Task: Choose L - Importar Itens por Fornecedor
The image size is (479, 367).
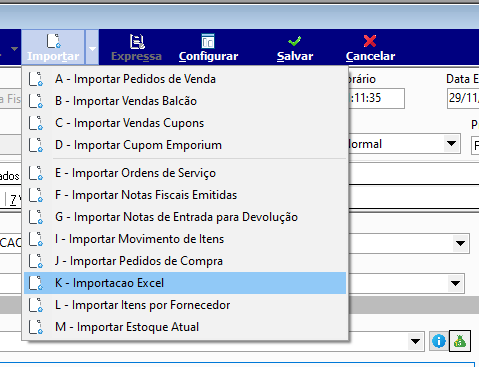Action: (x=185, y=305)
